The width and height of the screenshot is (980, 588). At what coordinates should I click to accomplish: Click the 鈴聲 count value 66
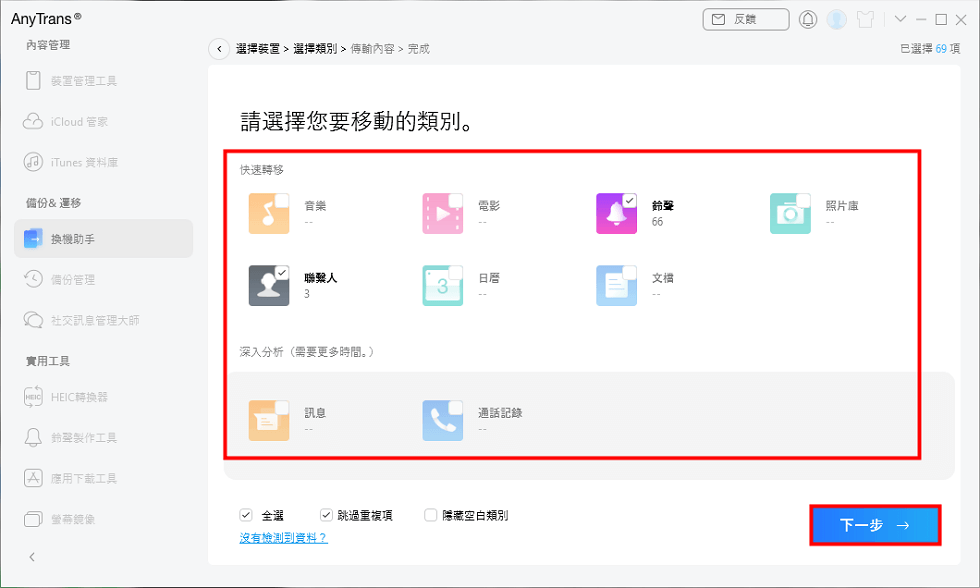tap(658, 222)
